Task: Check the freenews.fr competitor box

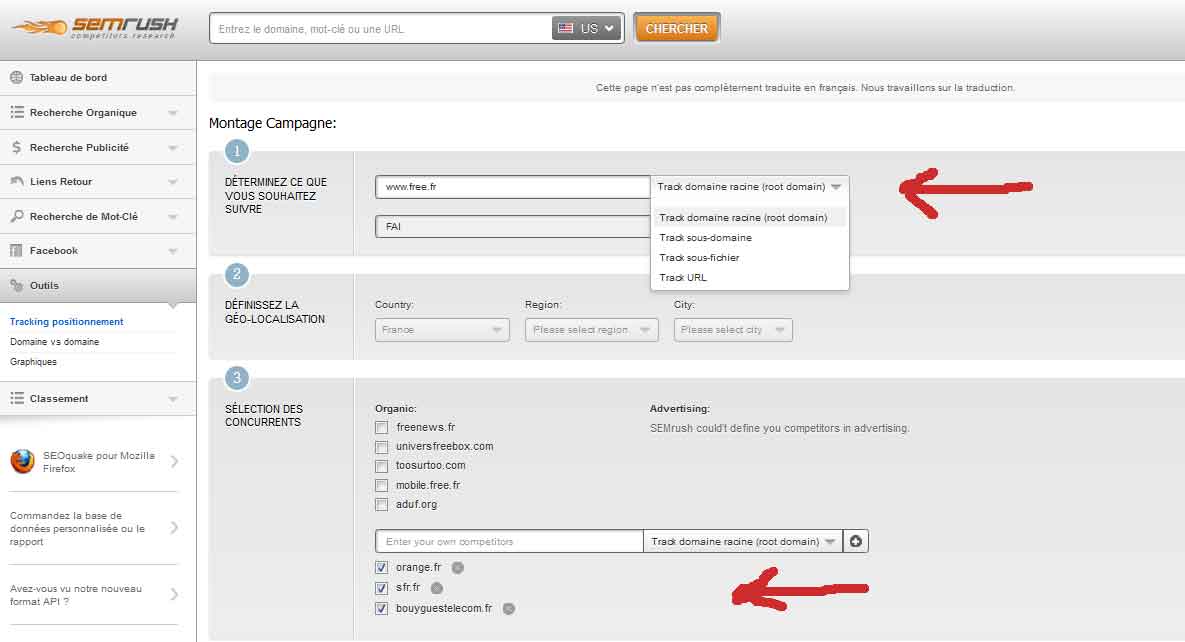Action: pyautogui.click(x=382, y=427)
